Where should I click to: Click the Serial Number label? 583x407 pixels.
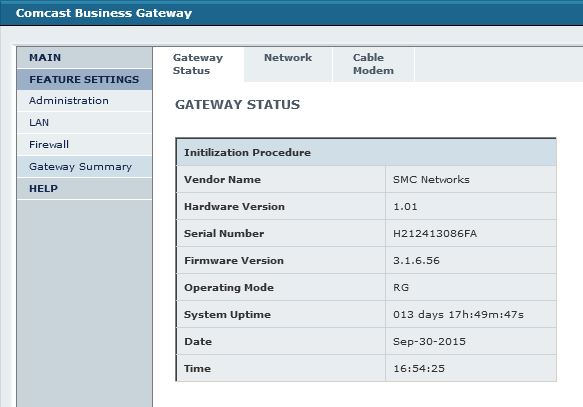224,234
